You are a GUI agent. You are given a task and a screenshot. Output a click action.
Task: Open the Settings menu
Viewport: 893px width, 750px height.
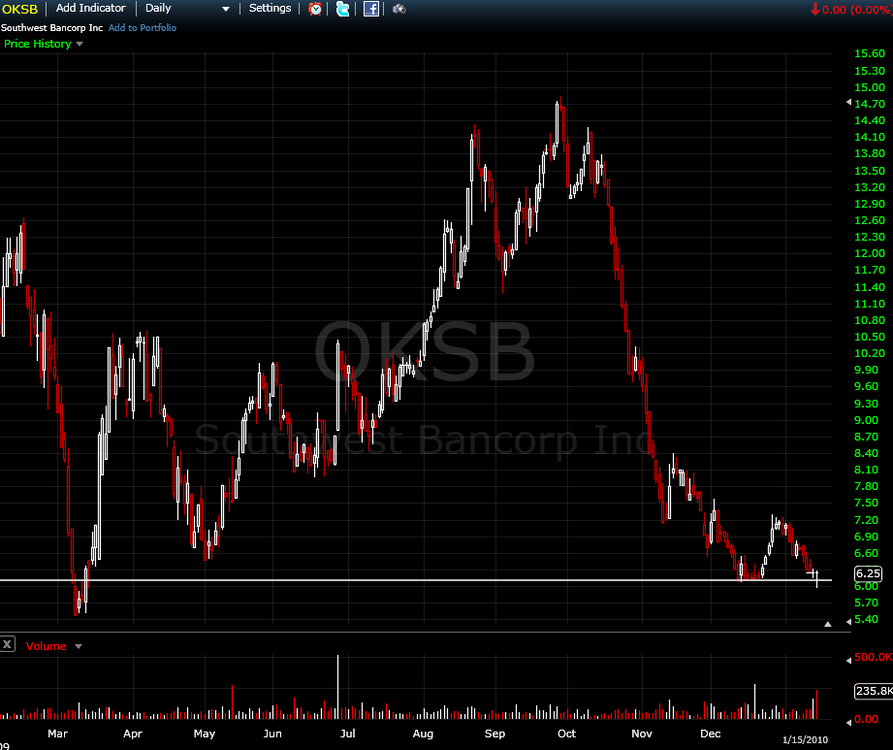[x=270, y=8]
